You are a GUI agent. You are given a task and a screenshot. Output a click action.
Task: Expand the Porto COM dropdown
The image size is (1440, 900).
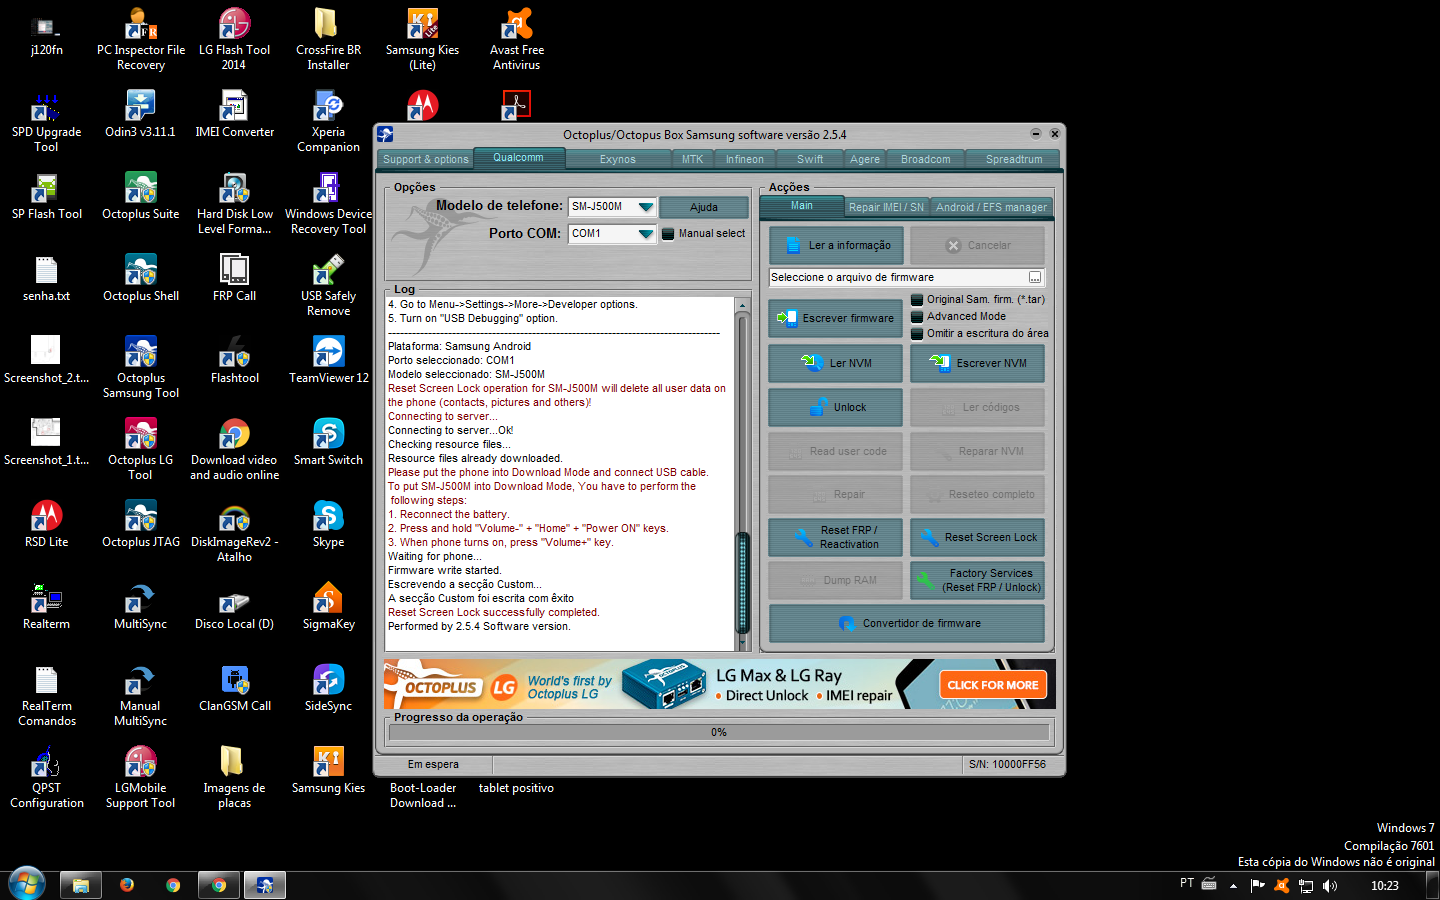pyautogui.click(x=646, y=234)
